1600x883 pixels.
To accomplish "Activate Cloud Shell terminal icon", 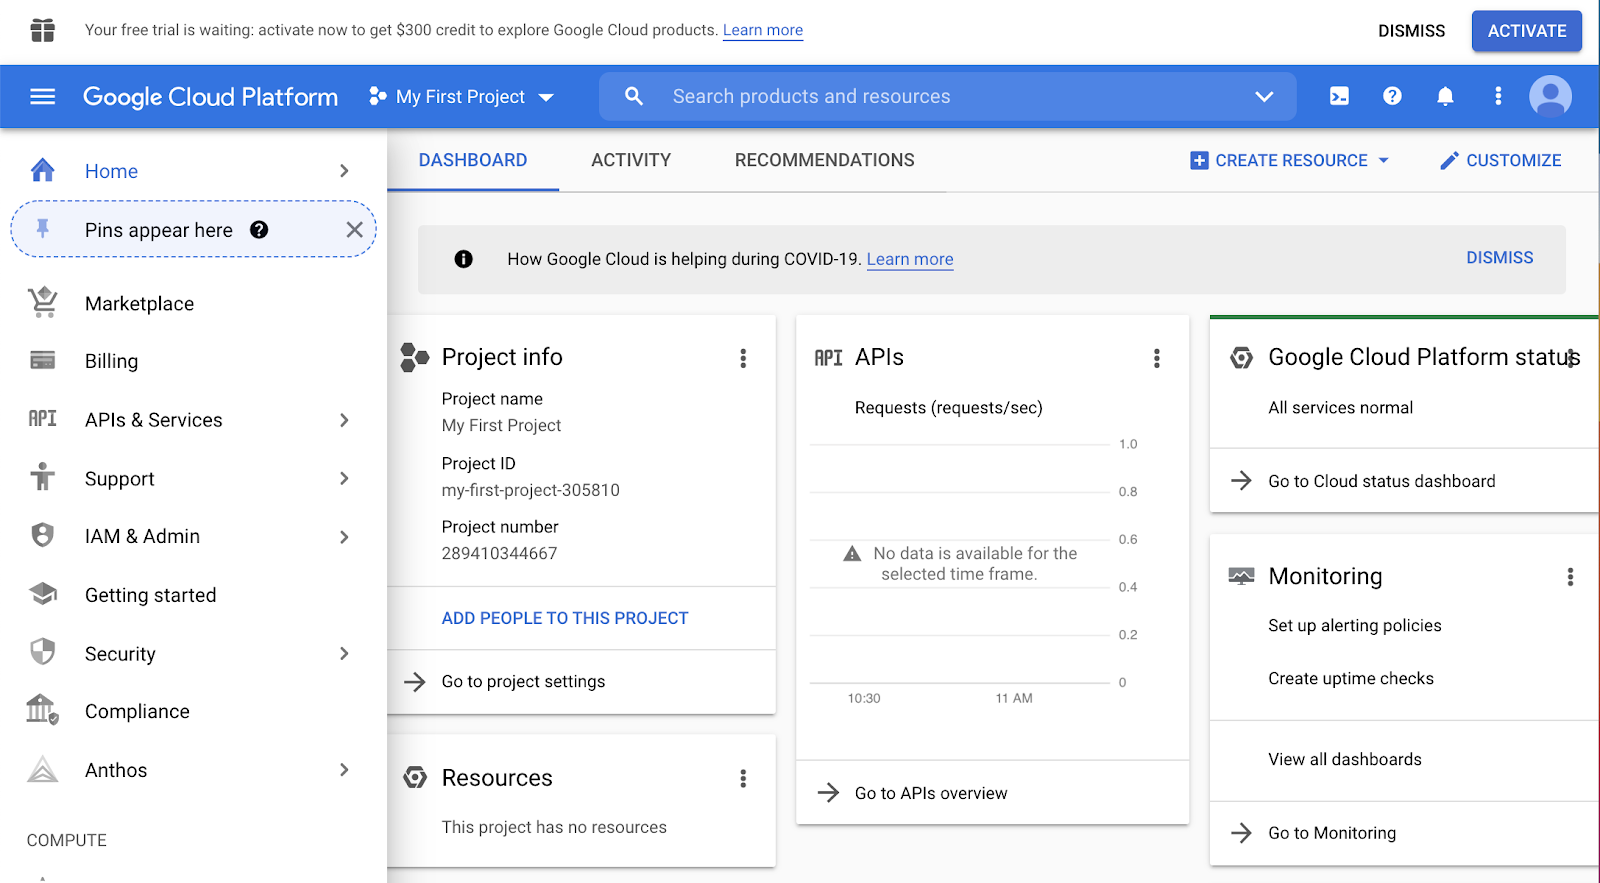I will click(1339, 96).
